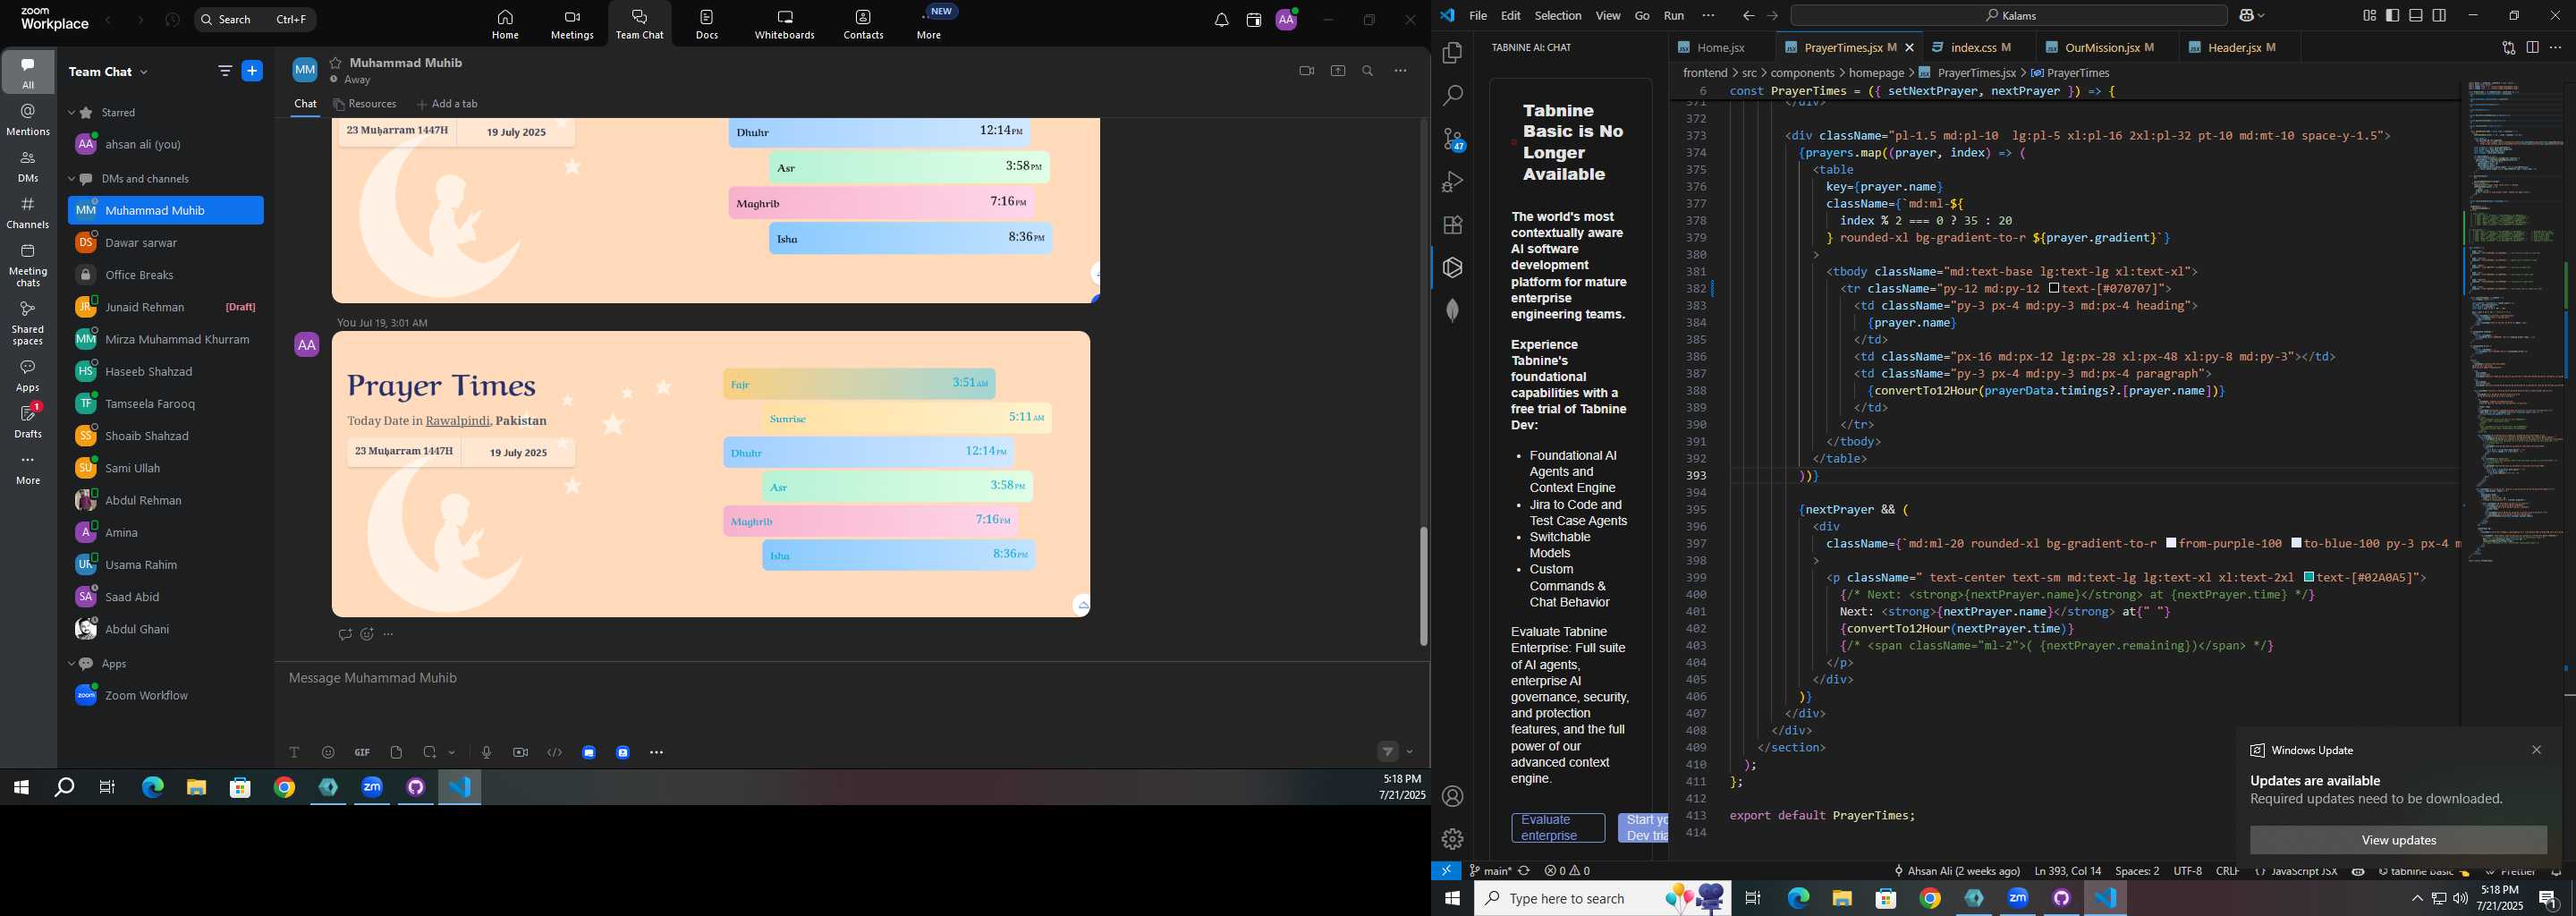Toggle VS Code primary sidebar
Image resolution: width=2576 pixels, height=916 pixels.
(2392, 16)
